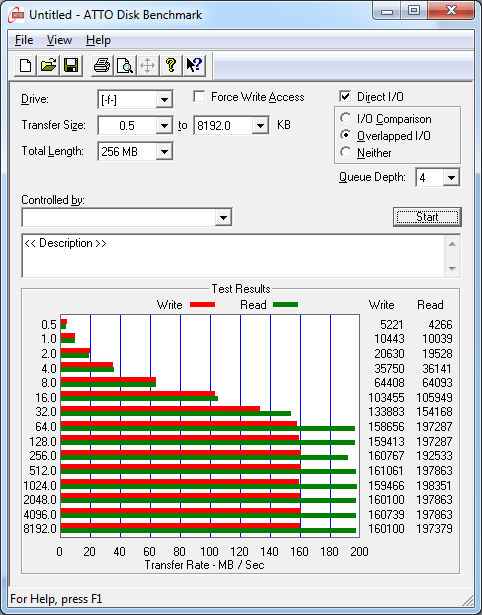Click the red Write legend swatch

(x=202, y=304)
